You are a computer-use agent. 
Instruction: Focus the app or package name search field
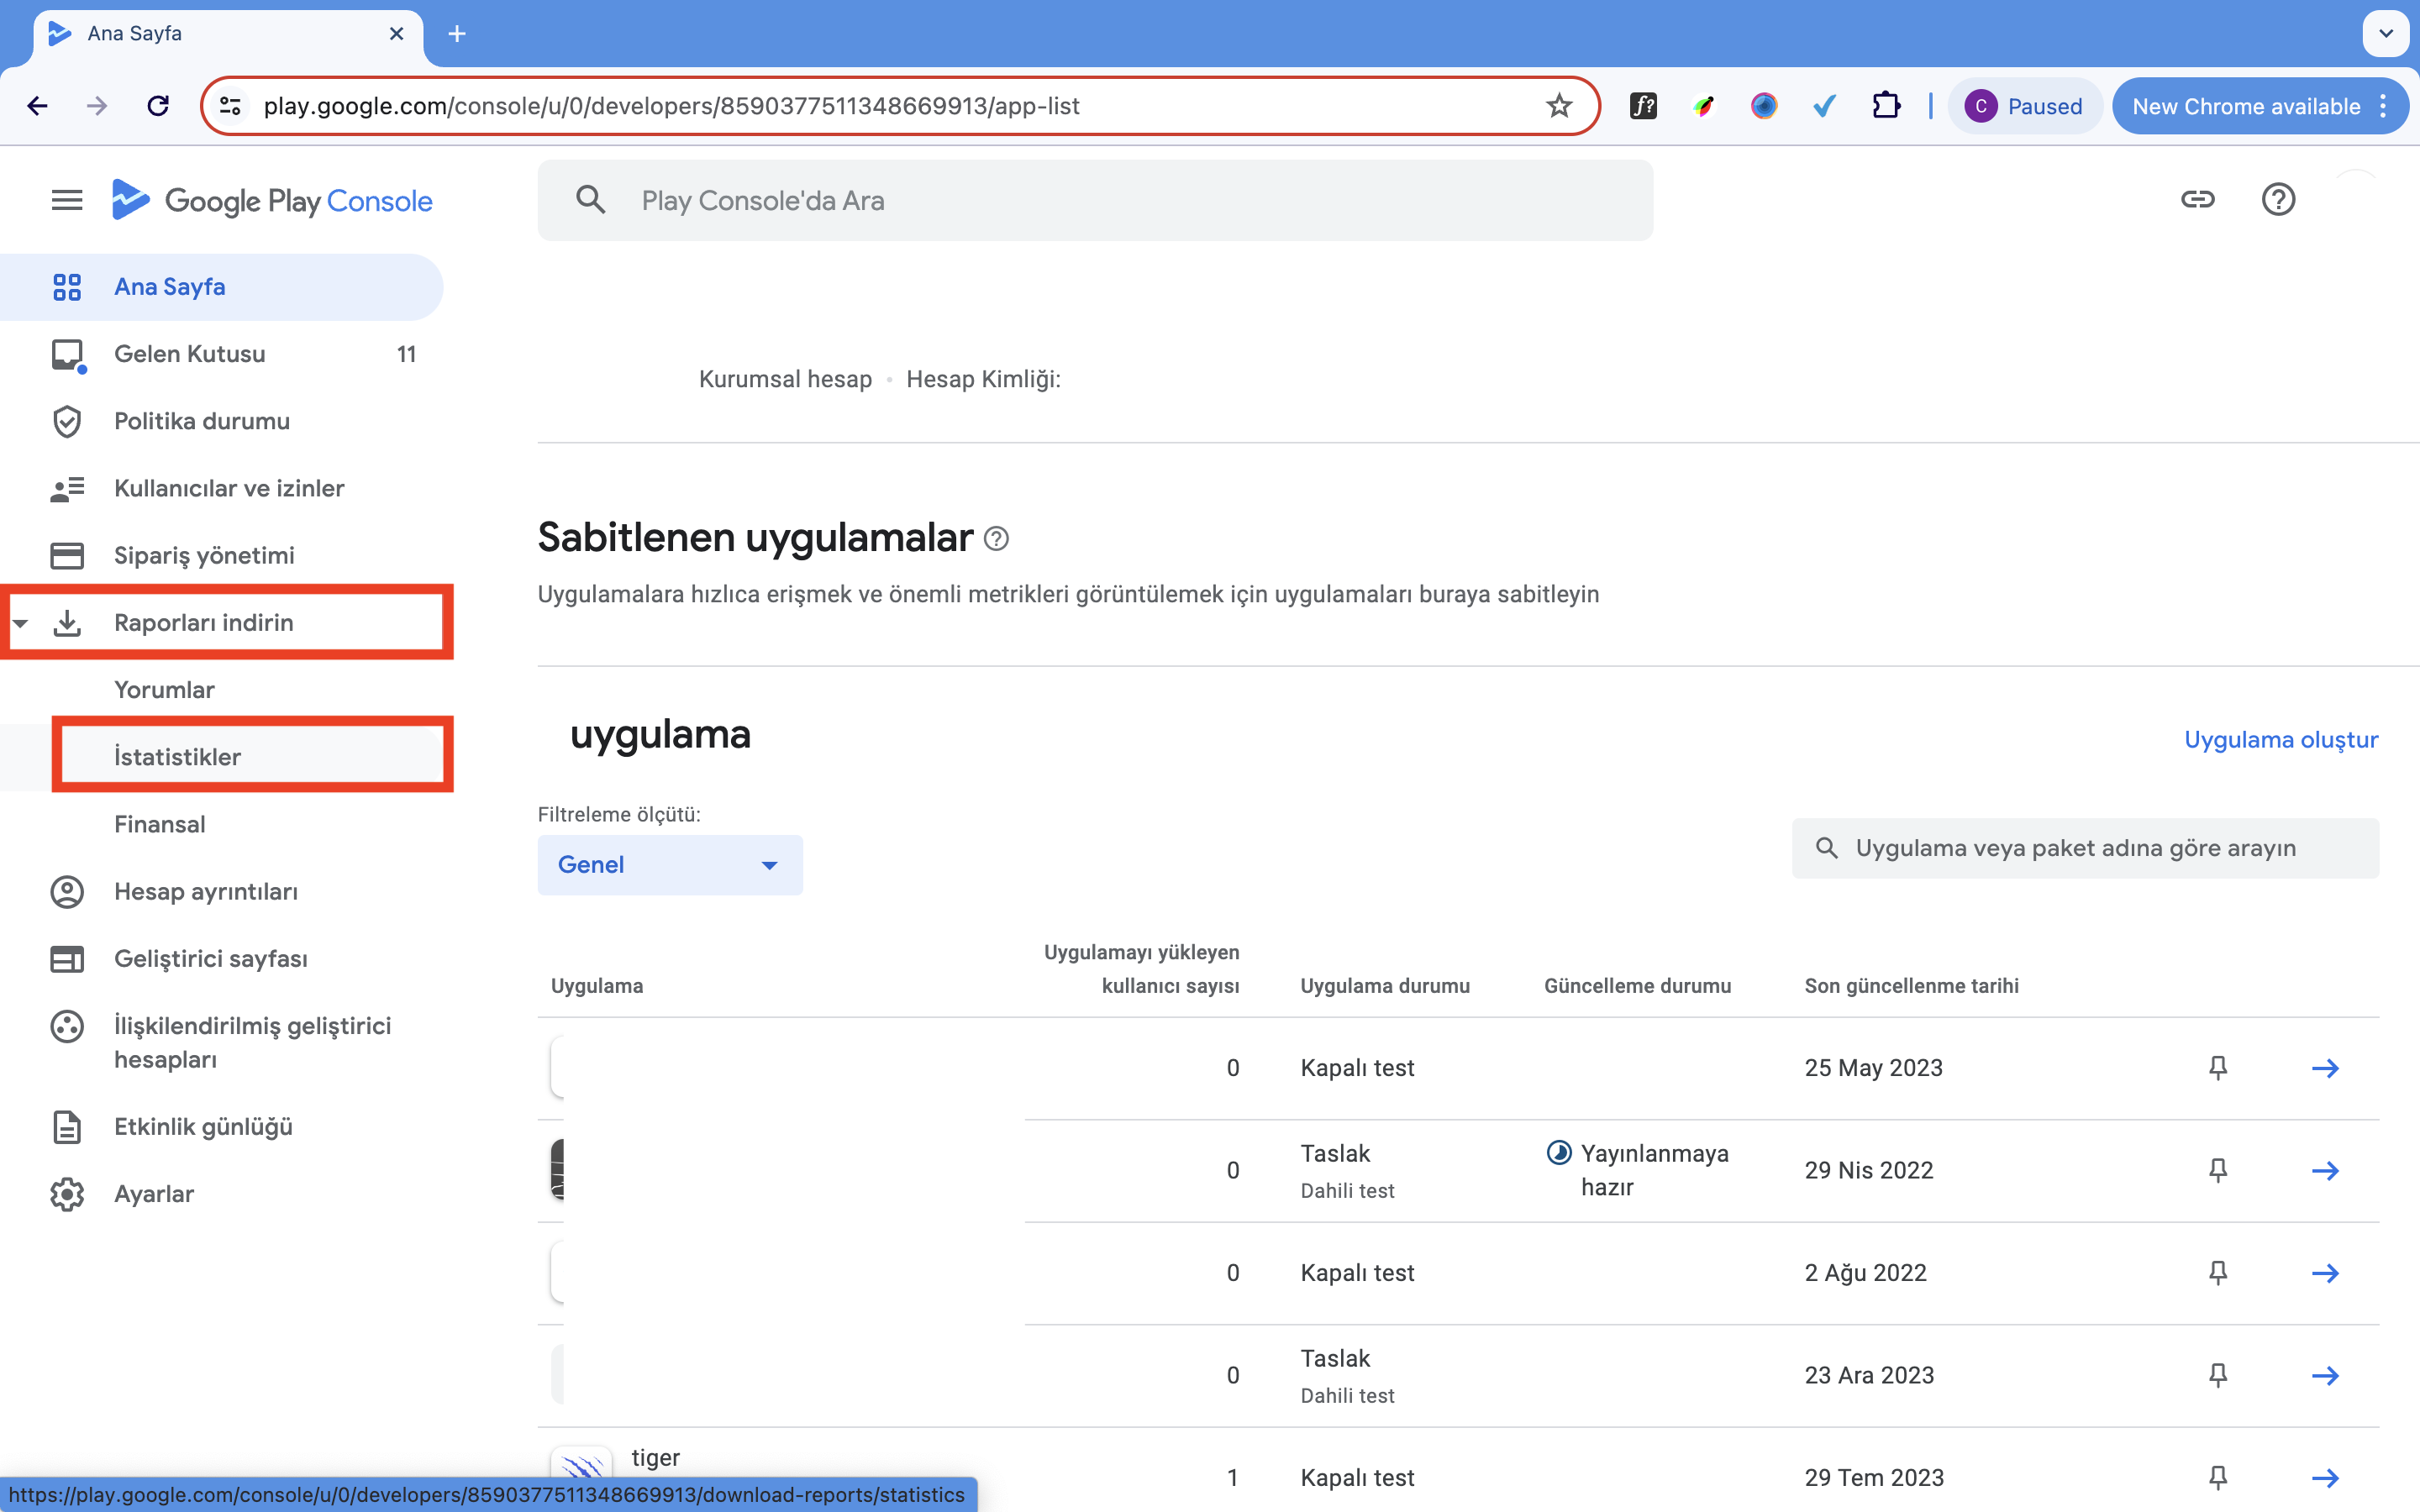pyautogui.click(x=2085, y=848)
